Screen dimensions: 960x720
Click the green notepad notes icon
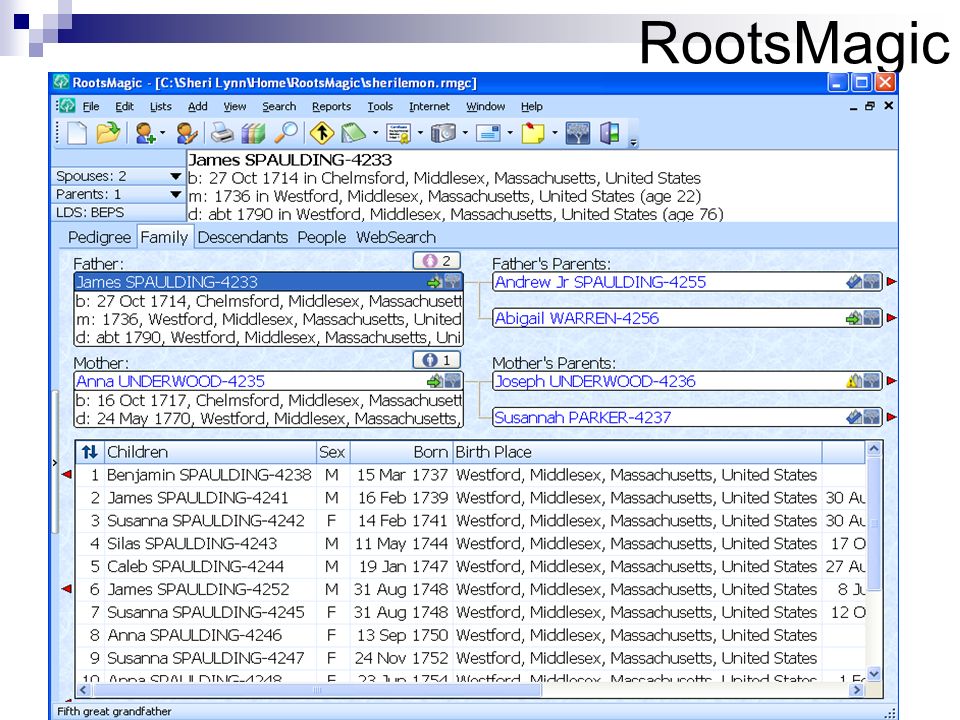[353, 133]
